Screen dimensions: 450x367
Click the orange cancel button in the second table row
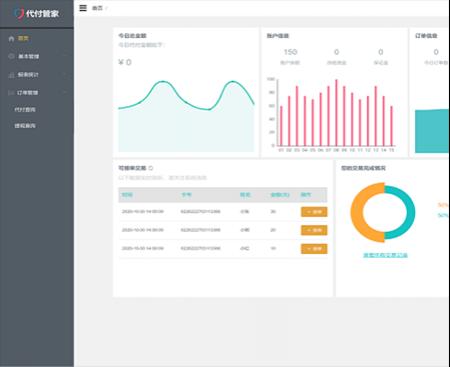click(x=314, y=230)
